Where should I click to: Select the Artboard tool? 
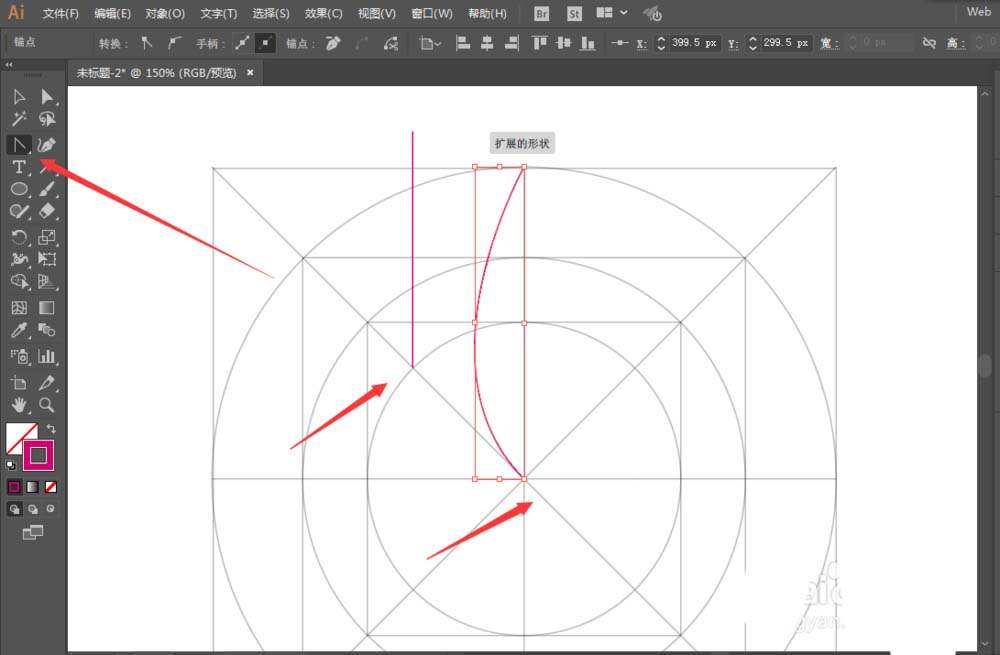tap(19, 383)
